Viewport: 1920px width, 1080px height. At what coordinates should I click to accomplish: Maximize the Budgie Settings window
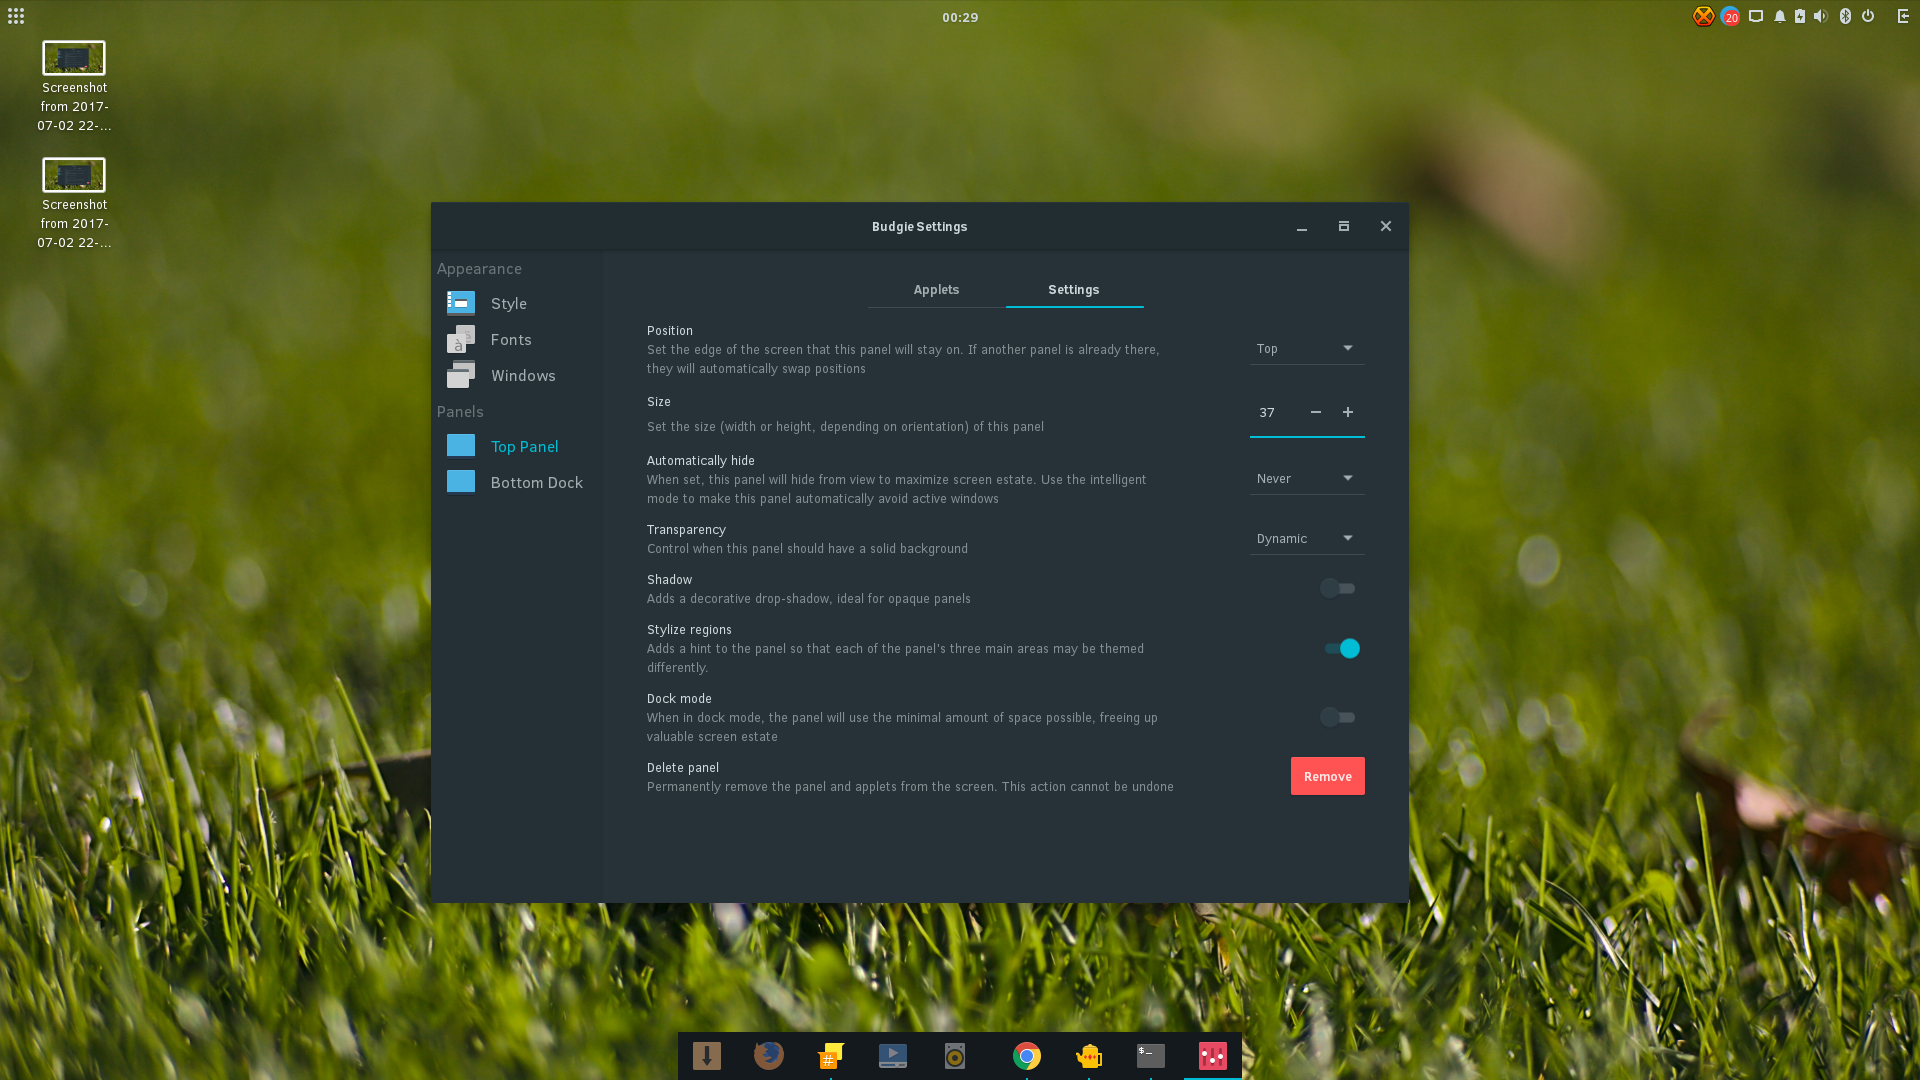(x=1344, y=227)
